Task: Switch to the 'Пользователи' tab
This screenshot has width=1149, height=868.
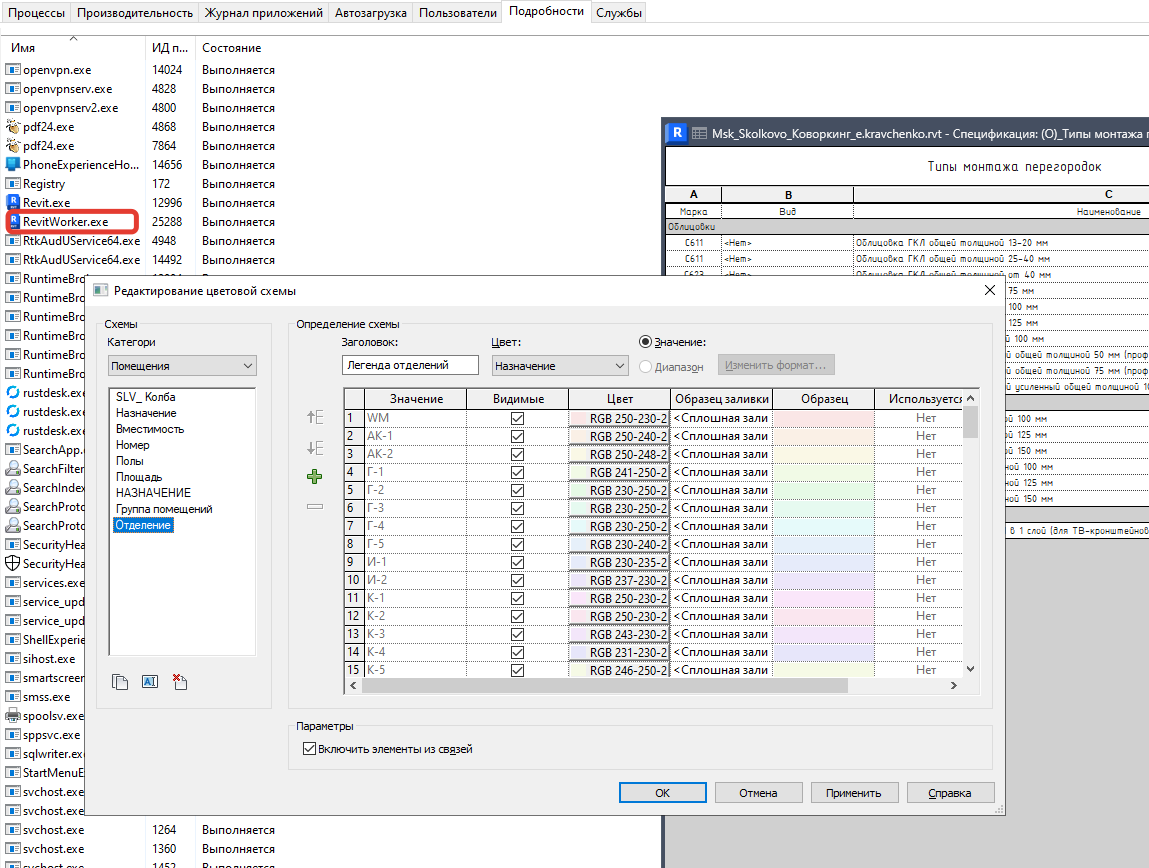Action: [x=458, y=12]
